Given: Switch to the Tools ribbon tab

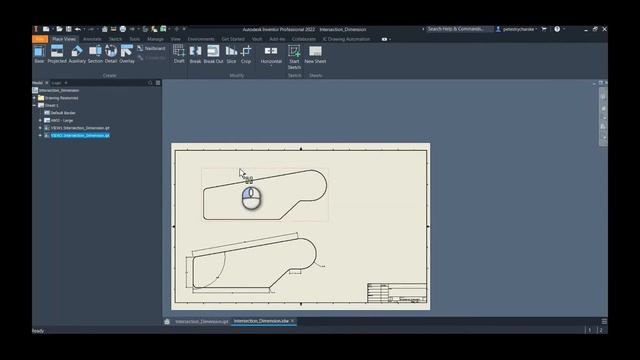Looking at the screenshot, I should click(x=135, y=39).
